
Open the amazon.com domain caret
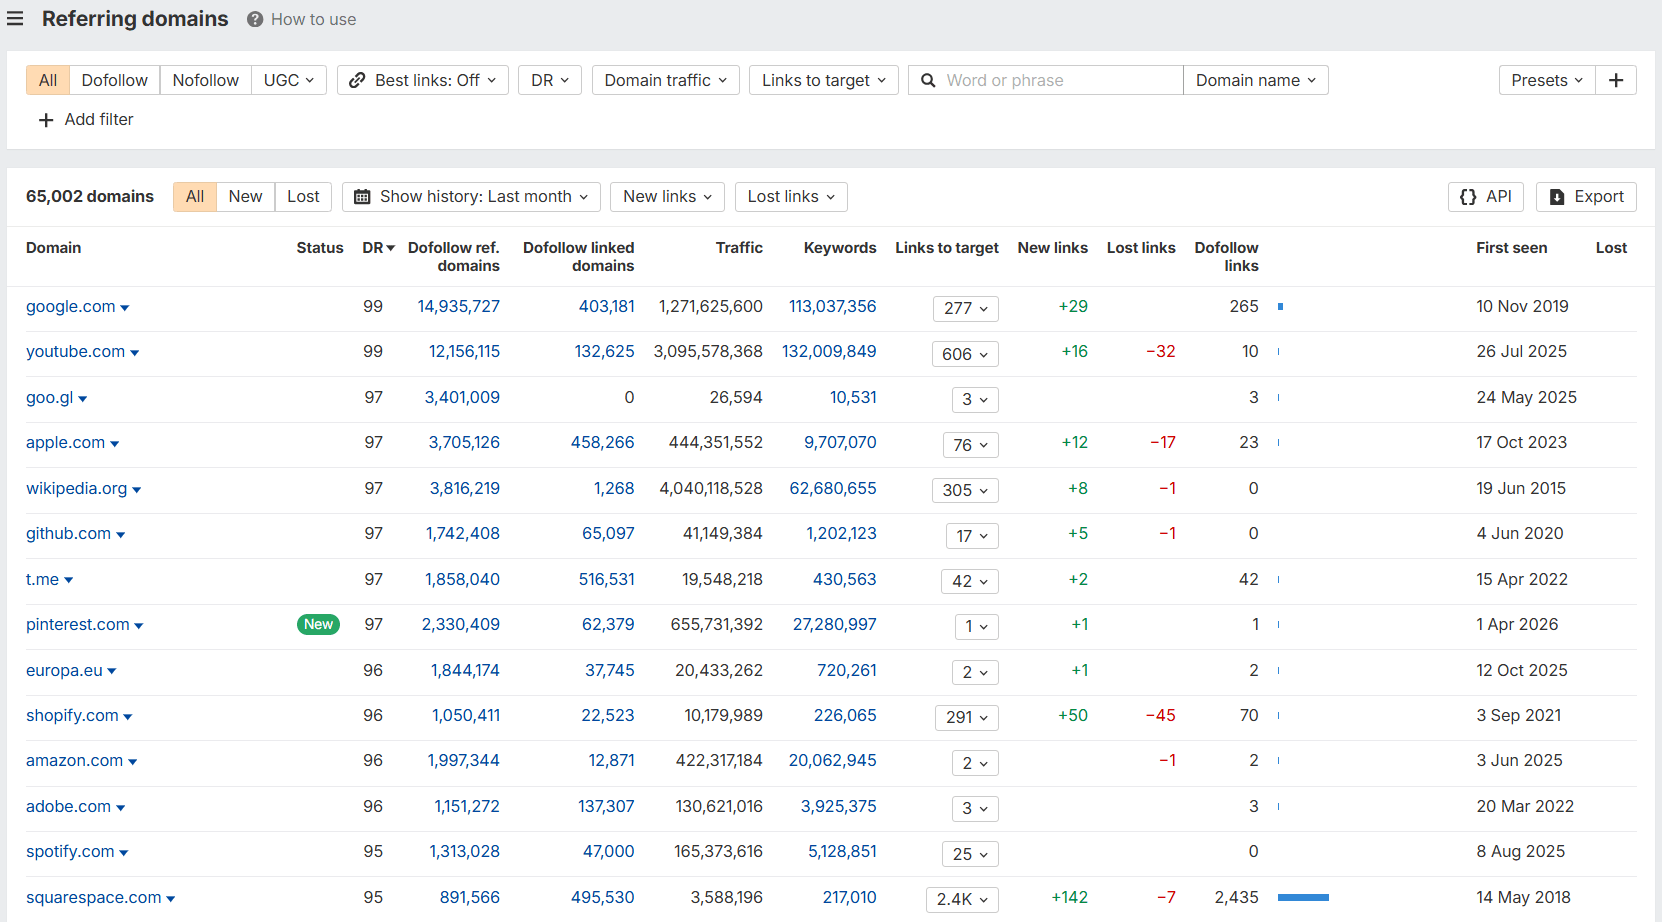133,762
